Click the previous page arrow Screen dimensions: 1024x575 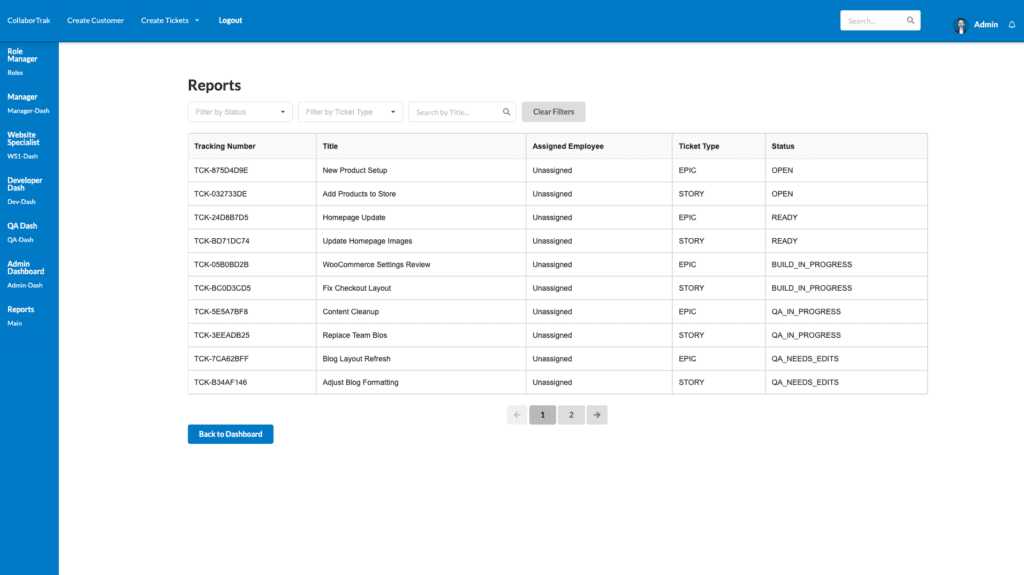click(517, 414)
